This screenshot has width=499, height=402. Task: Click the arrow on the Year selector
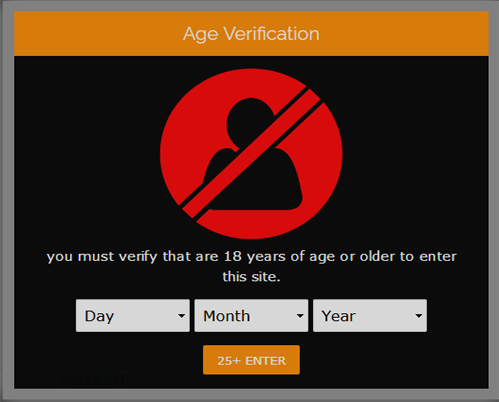click(x=419, y=316)
